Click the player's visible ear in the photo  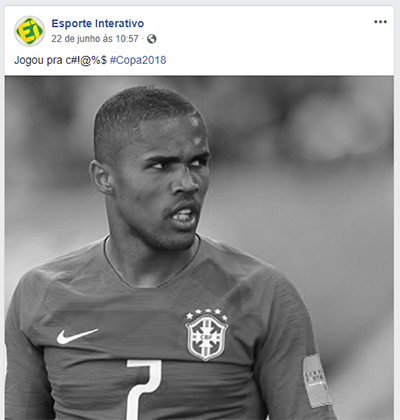[102, 178]
